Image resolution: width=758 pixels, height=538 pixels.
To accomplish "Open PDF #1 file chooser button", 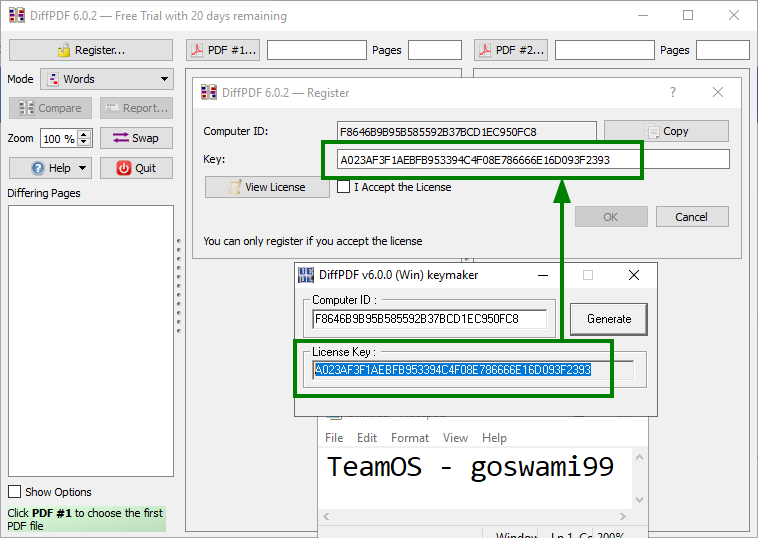I will click(x=223, y=50).
